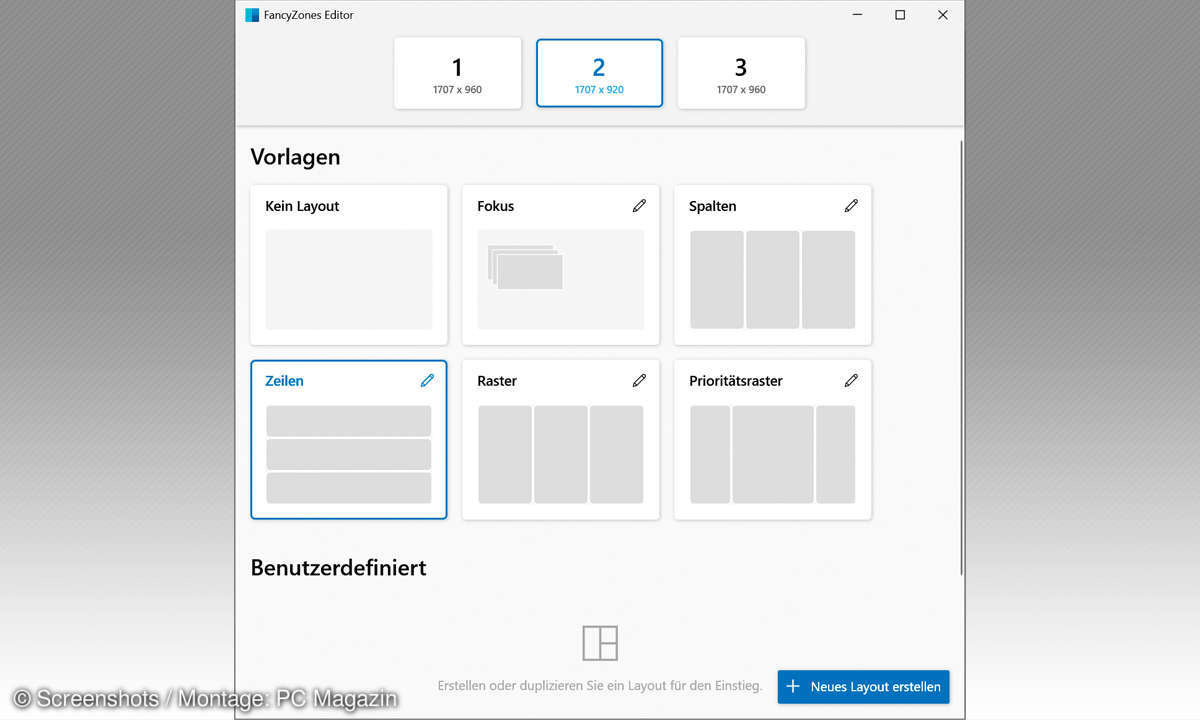Click the FancyZones Editor window title

point(310,15)
